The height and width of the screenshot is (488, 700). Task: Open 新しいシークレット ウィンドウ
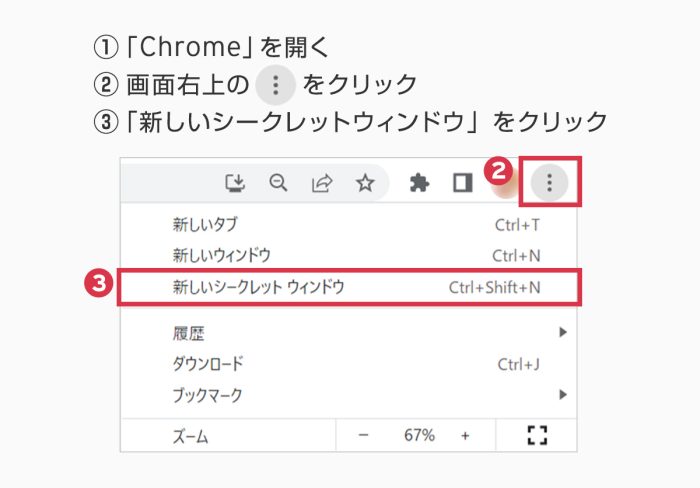pyautogui.click(x=258, y=288)
